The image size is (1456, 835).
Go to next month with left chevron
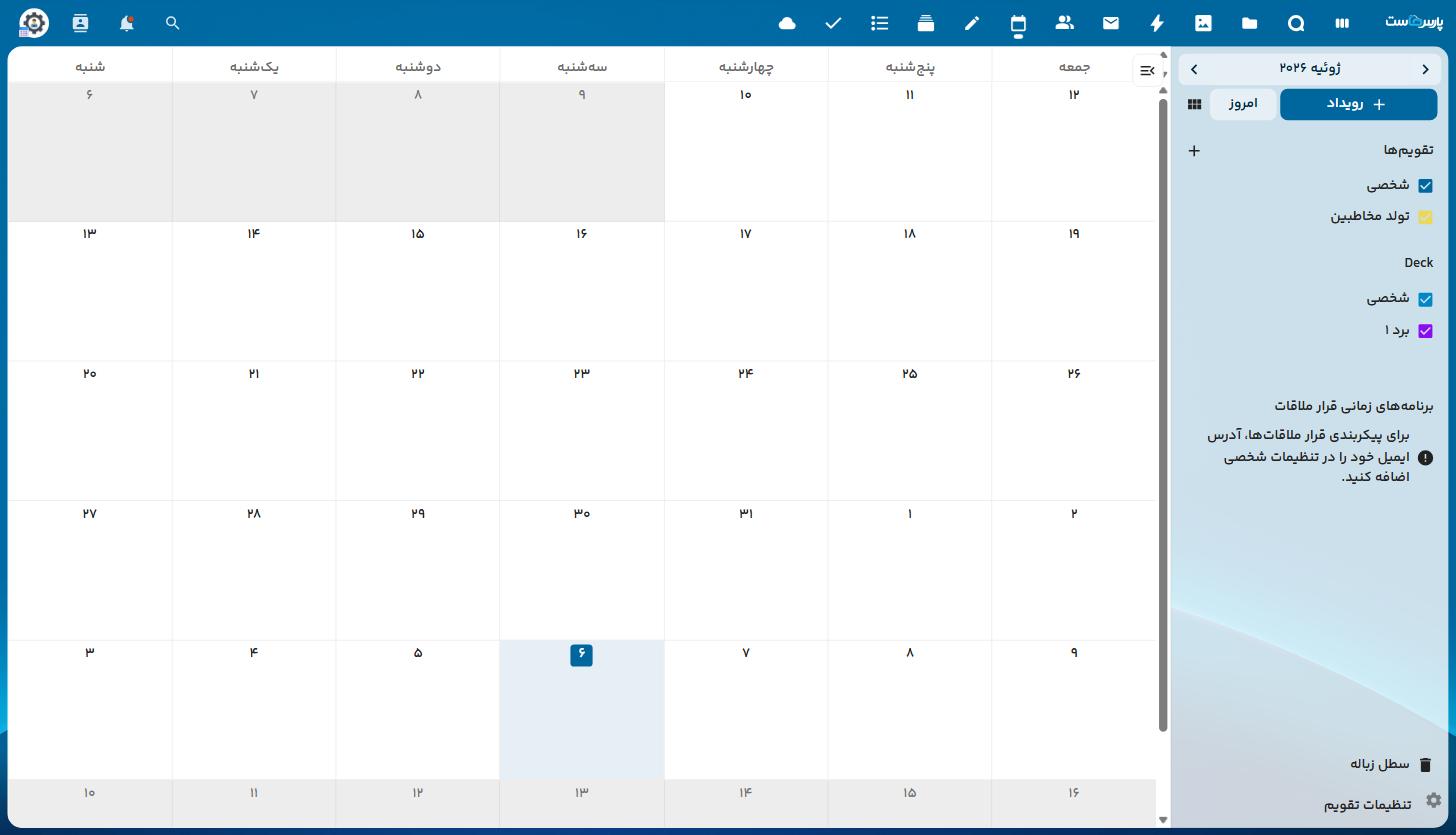pos(1194,69)
